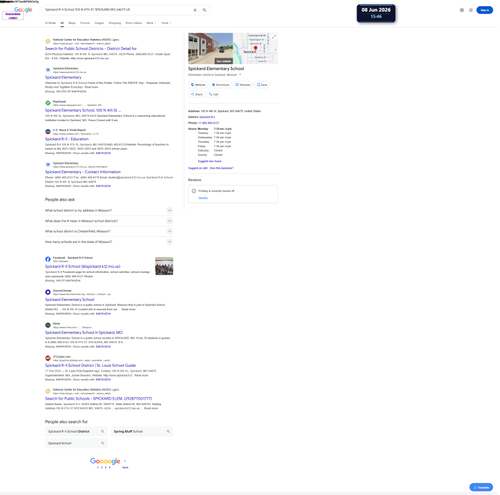Open the DonorsChoose 'Spickard Elementary School' result
Image resolution: width=500 pixels, height=495 pixels.
pyautogui.click(x=69, y=300)
